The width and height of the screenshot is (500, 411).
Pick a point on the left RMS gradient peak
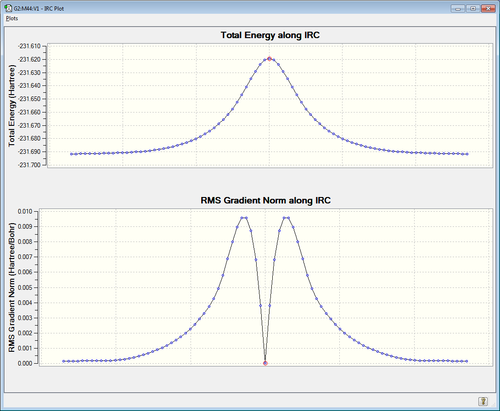pos(244,218)
